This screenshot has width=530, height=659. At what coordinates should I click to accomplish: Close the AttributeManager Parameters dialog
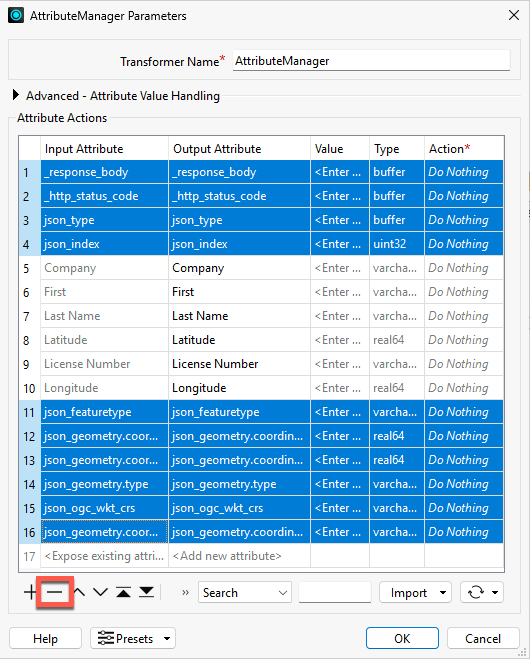tap(514, 16)
